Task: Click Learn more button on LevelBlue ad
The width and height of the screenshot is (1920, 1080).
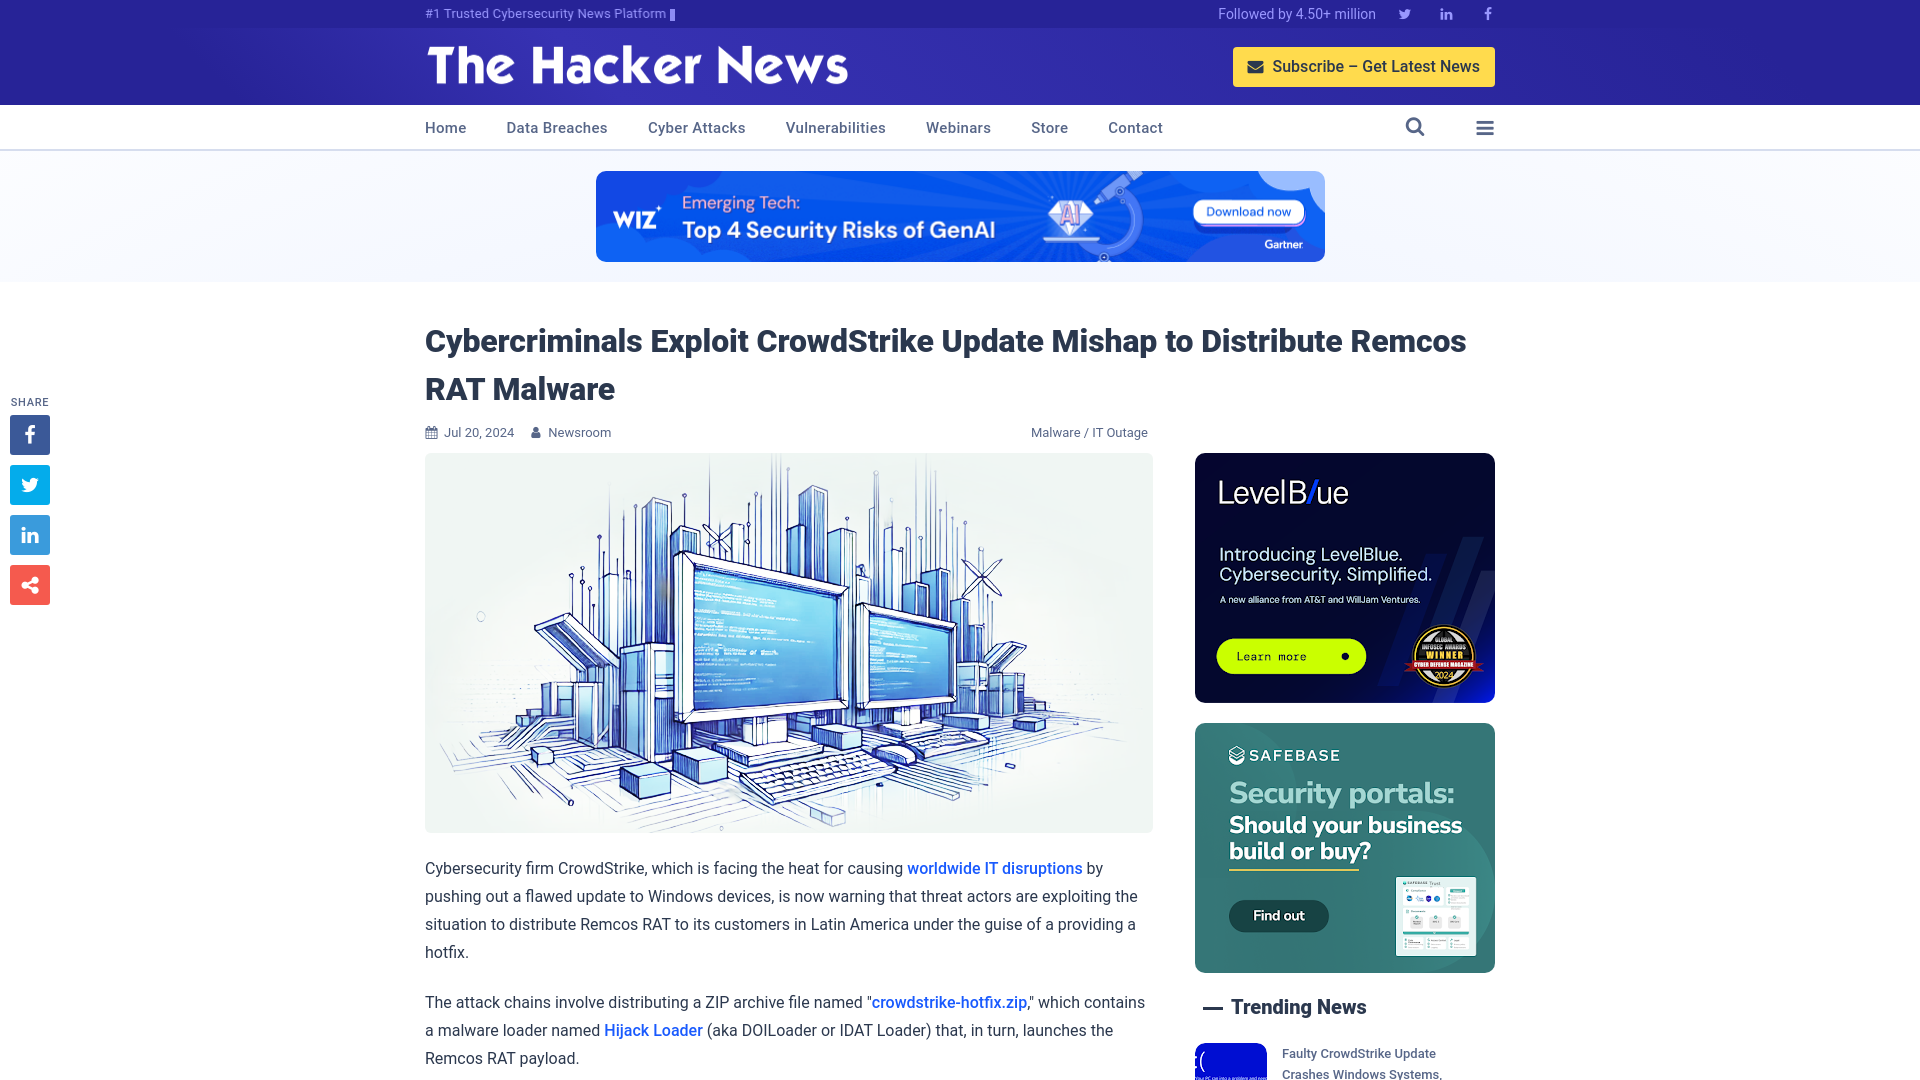Action: [x=1291, y=657]
